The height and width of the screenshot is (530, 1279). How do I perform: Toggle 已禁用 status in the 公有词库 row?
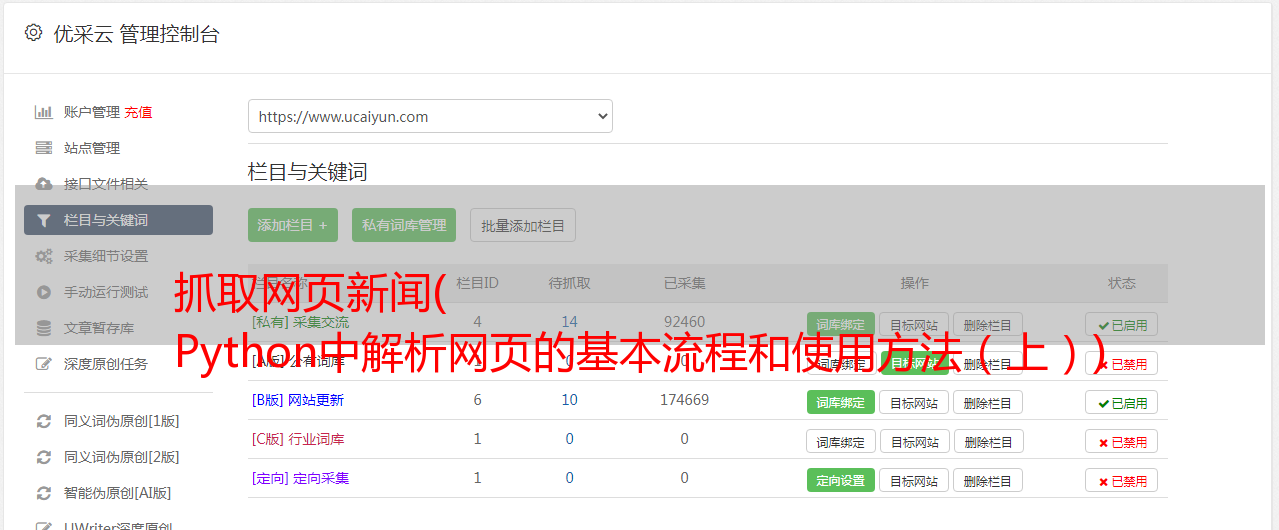1122,364
